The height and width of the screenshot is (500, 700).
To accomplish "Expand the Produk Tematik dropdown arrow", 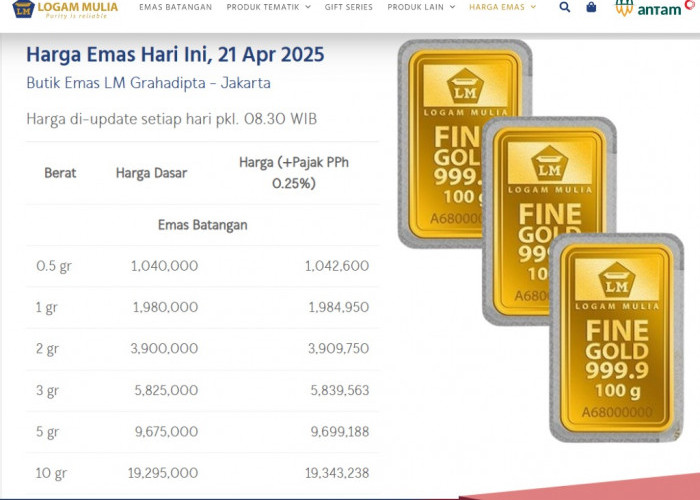I will pos(308,7).
